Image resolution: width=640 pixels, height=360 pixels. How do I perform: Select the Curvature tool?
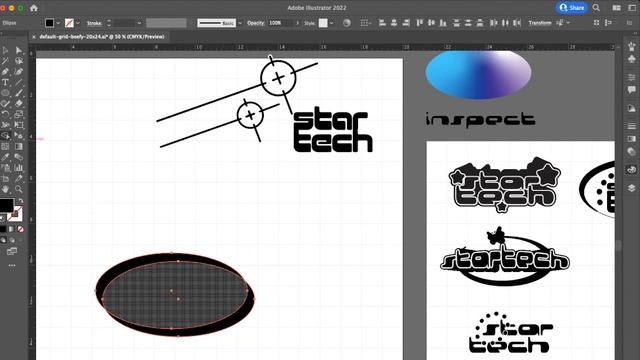click(x=19, y=72)
